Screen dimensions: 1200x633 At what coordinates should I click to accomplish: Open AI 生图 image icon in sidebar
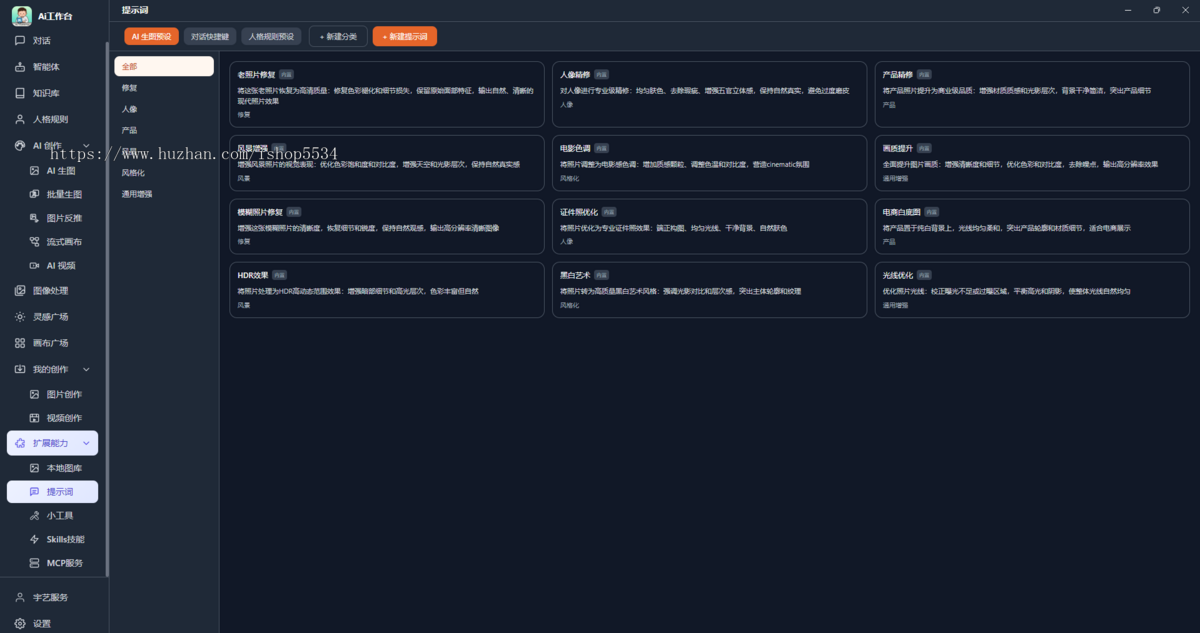pyautogui.click(x=34, y=171)
